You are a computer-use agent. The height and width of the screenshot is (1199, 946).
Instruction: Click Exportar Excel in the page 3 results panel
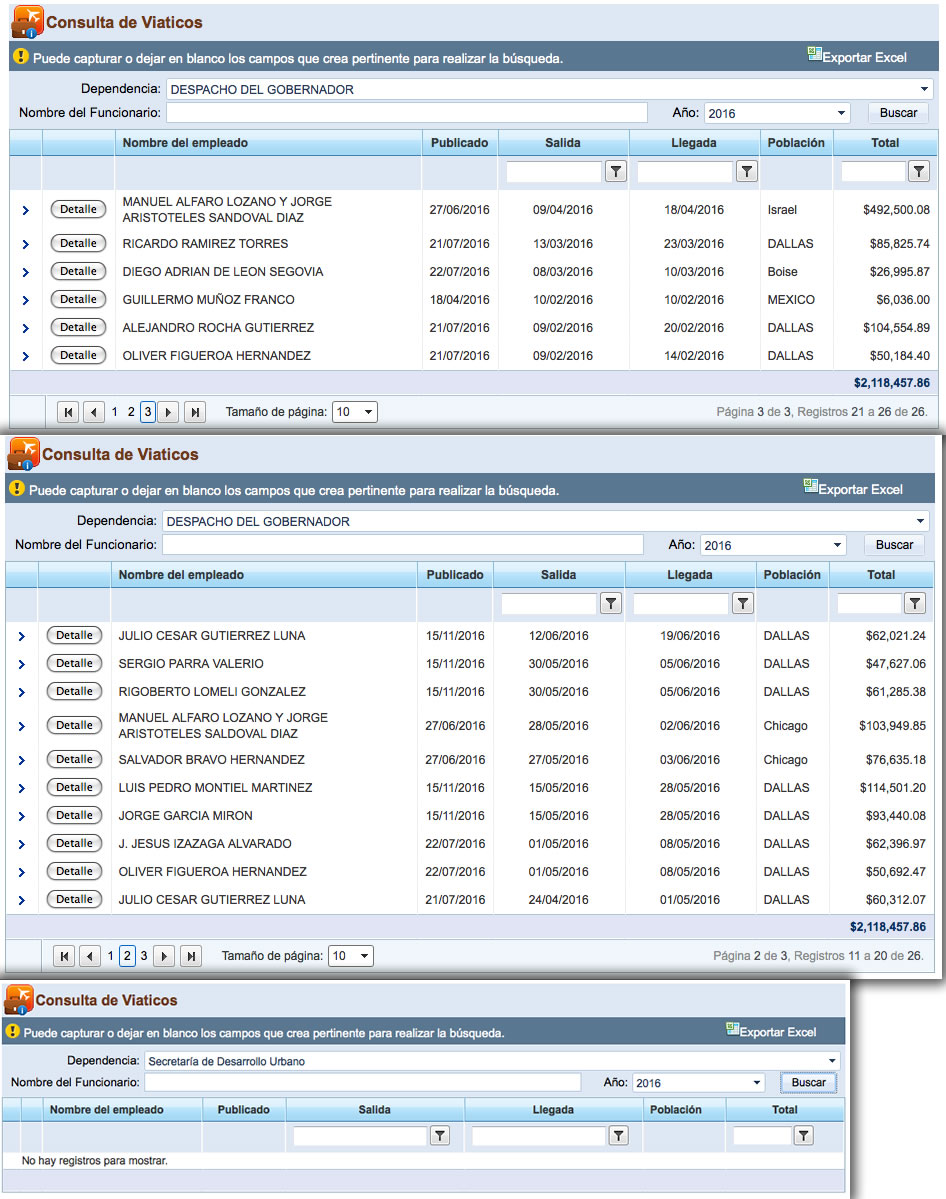click(x=857, y=57)
